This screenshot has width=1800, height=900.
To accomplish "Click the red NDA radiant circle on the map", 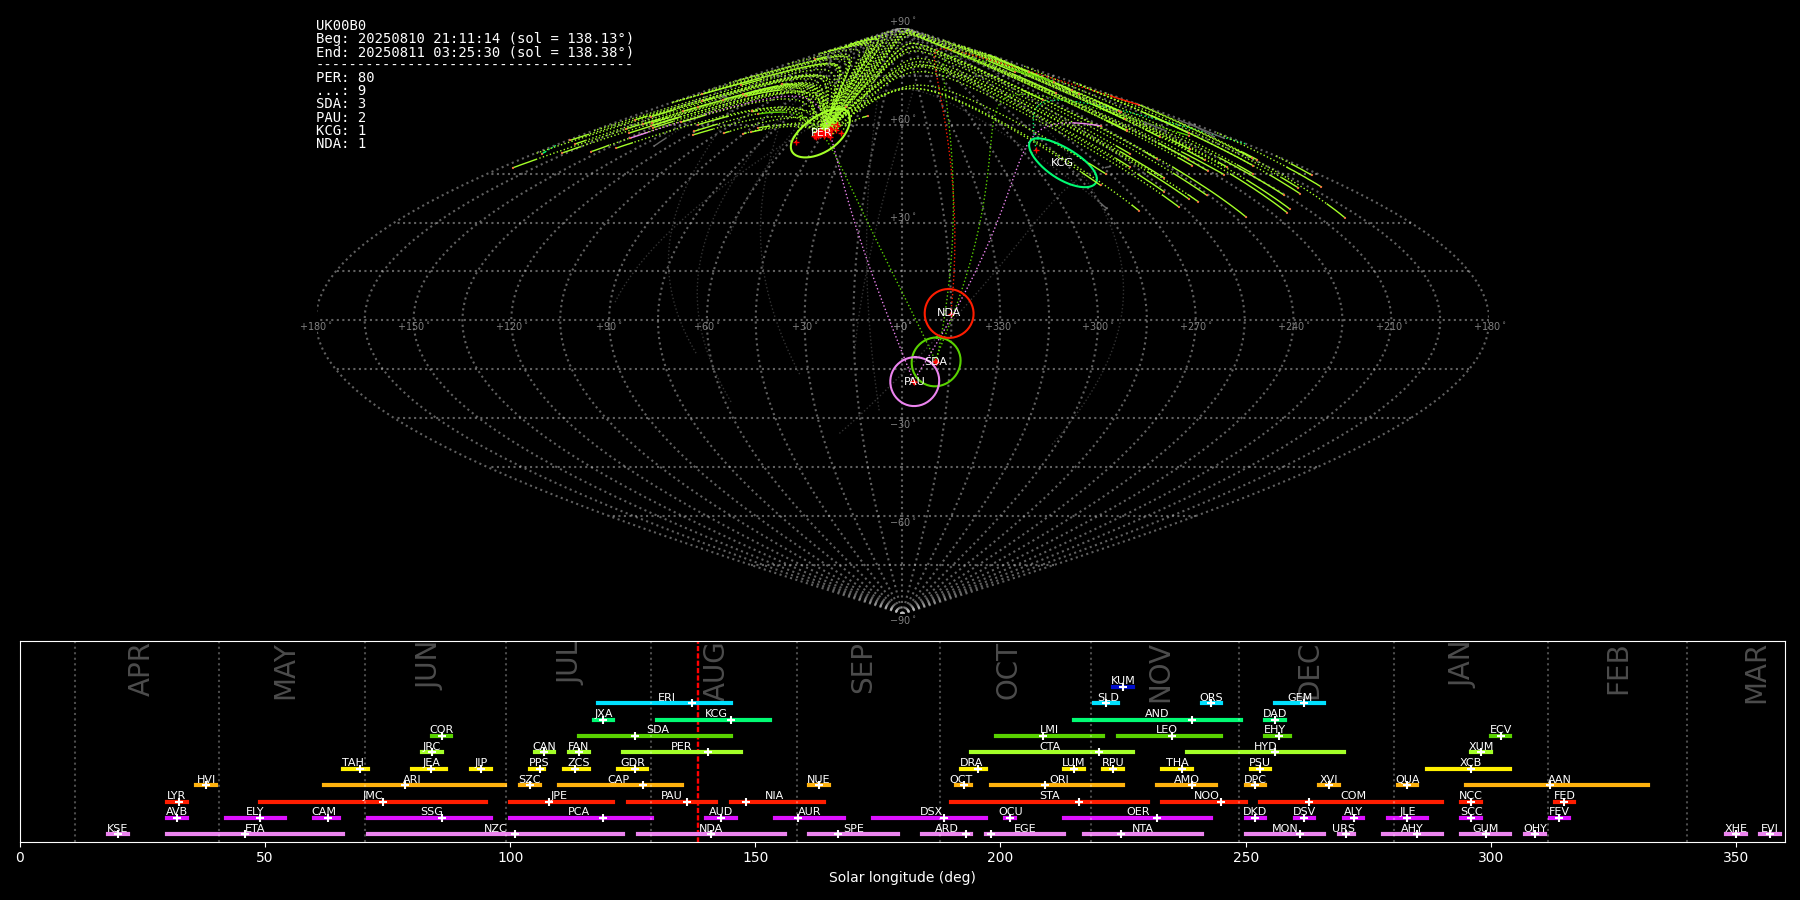I will [949, 313].
